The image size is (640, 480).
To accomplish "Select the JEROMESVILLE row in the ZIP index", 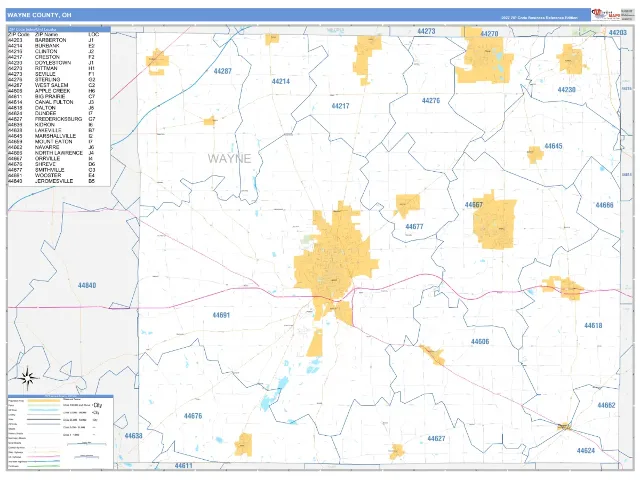I will 51,181.
